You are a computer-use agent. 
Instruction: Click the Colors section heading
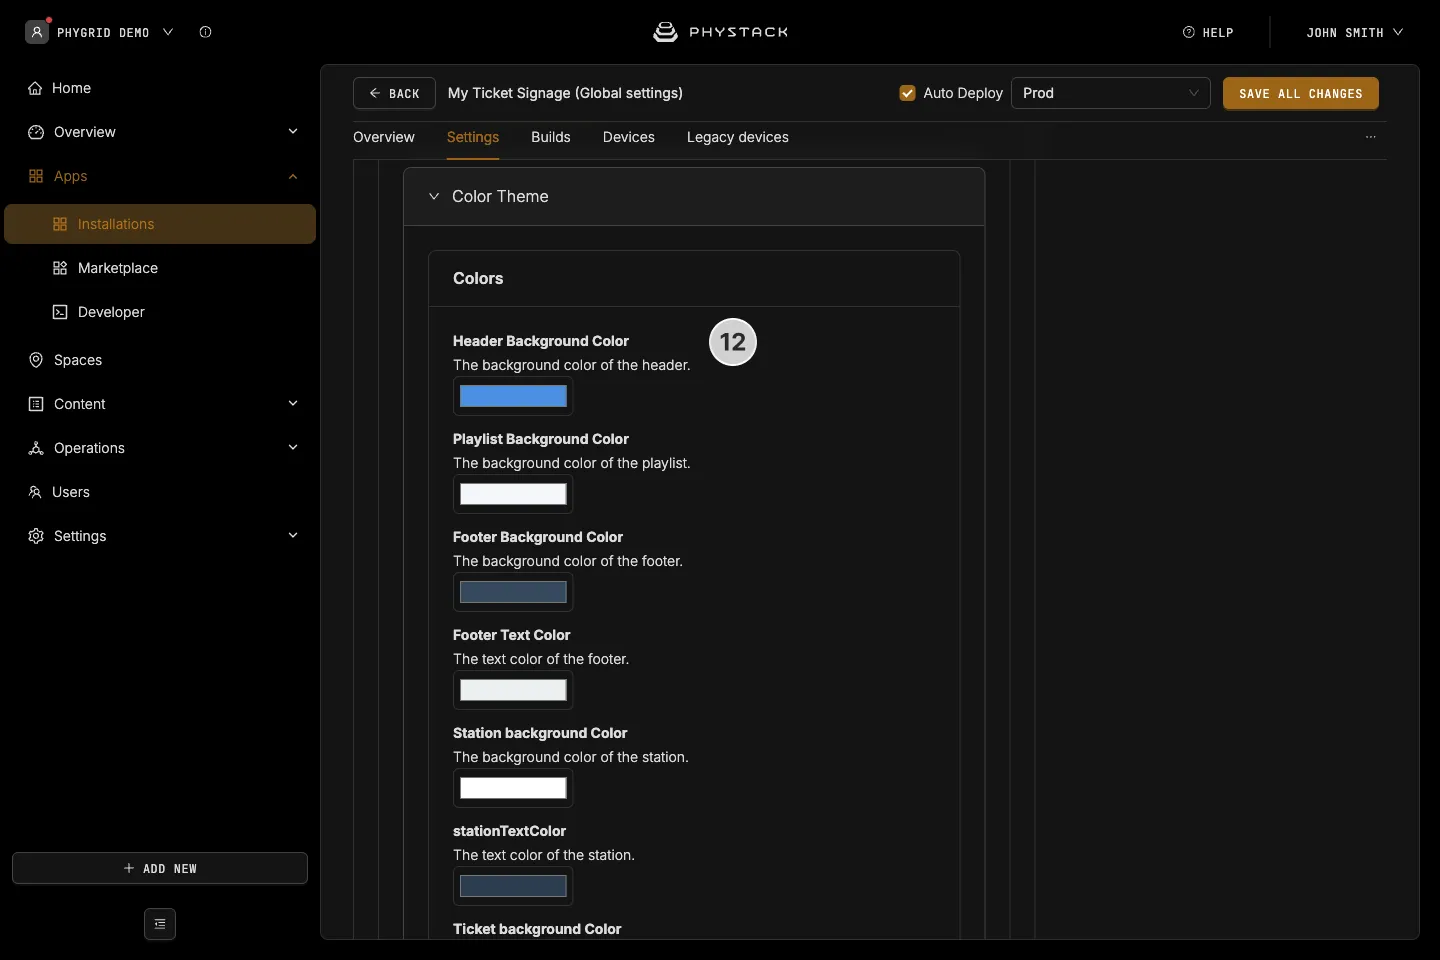(x=478, y=278)
